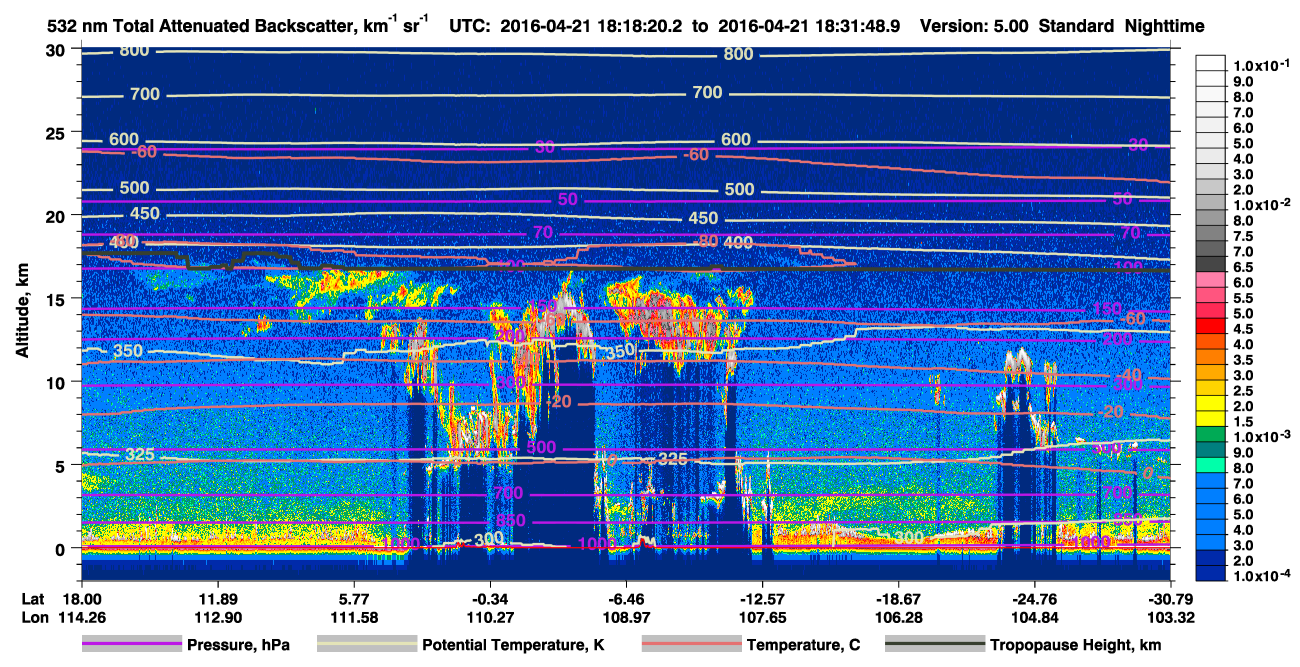Click the Temperature, C orange legend line
The height and width of the screenshot is (667, 1300).
point(691,645)
